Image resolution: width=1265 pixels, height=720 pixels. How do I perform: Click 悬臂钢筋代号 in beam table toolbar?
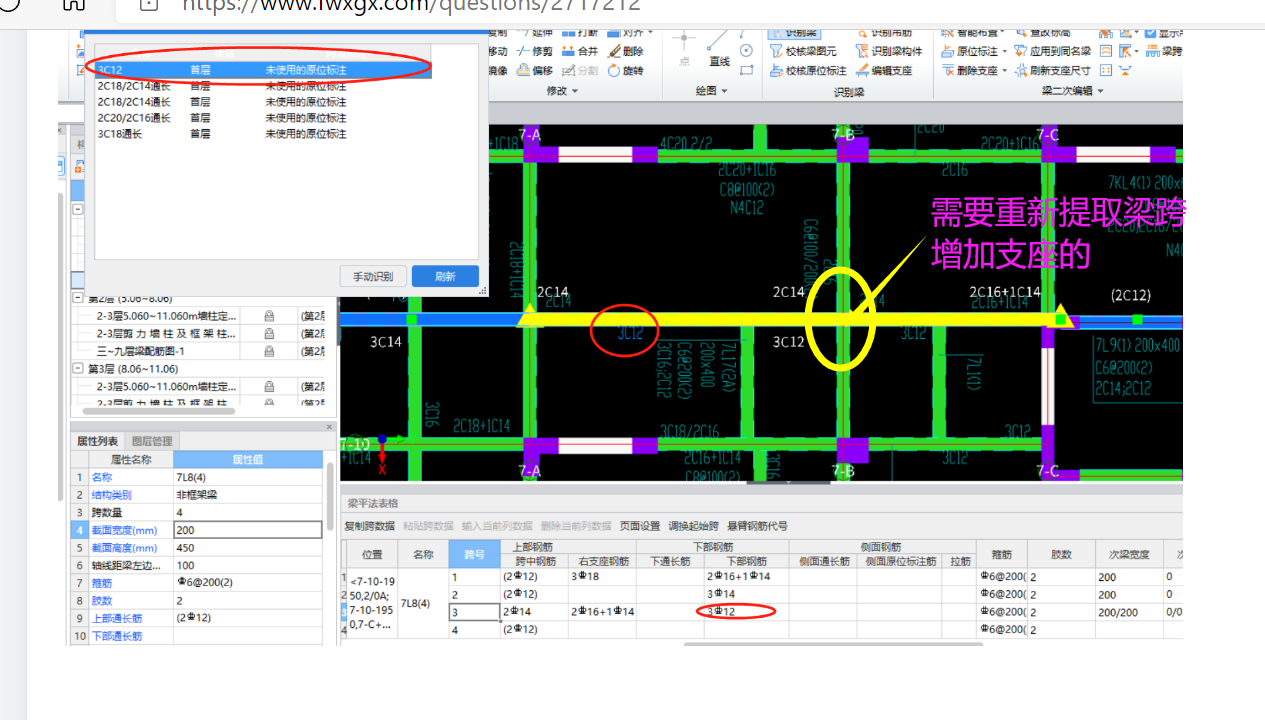[x=757, y=526]
